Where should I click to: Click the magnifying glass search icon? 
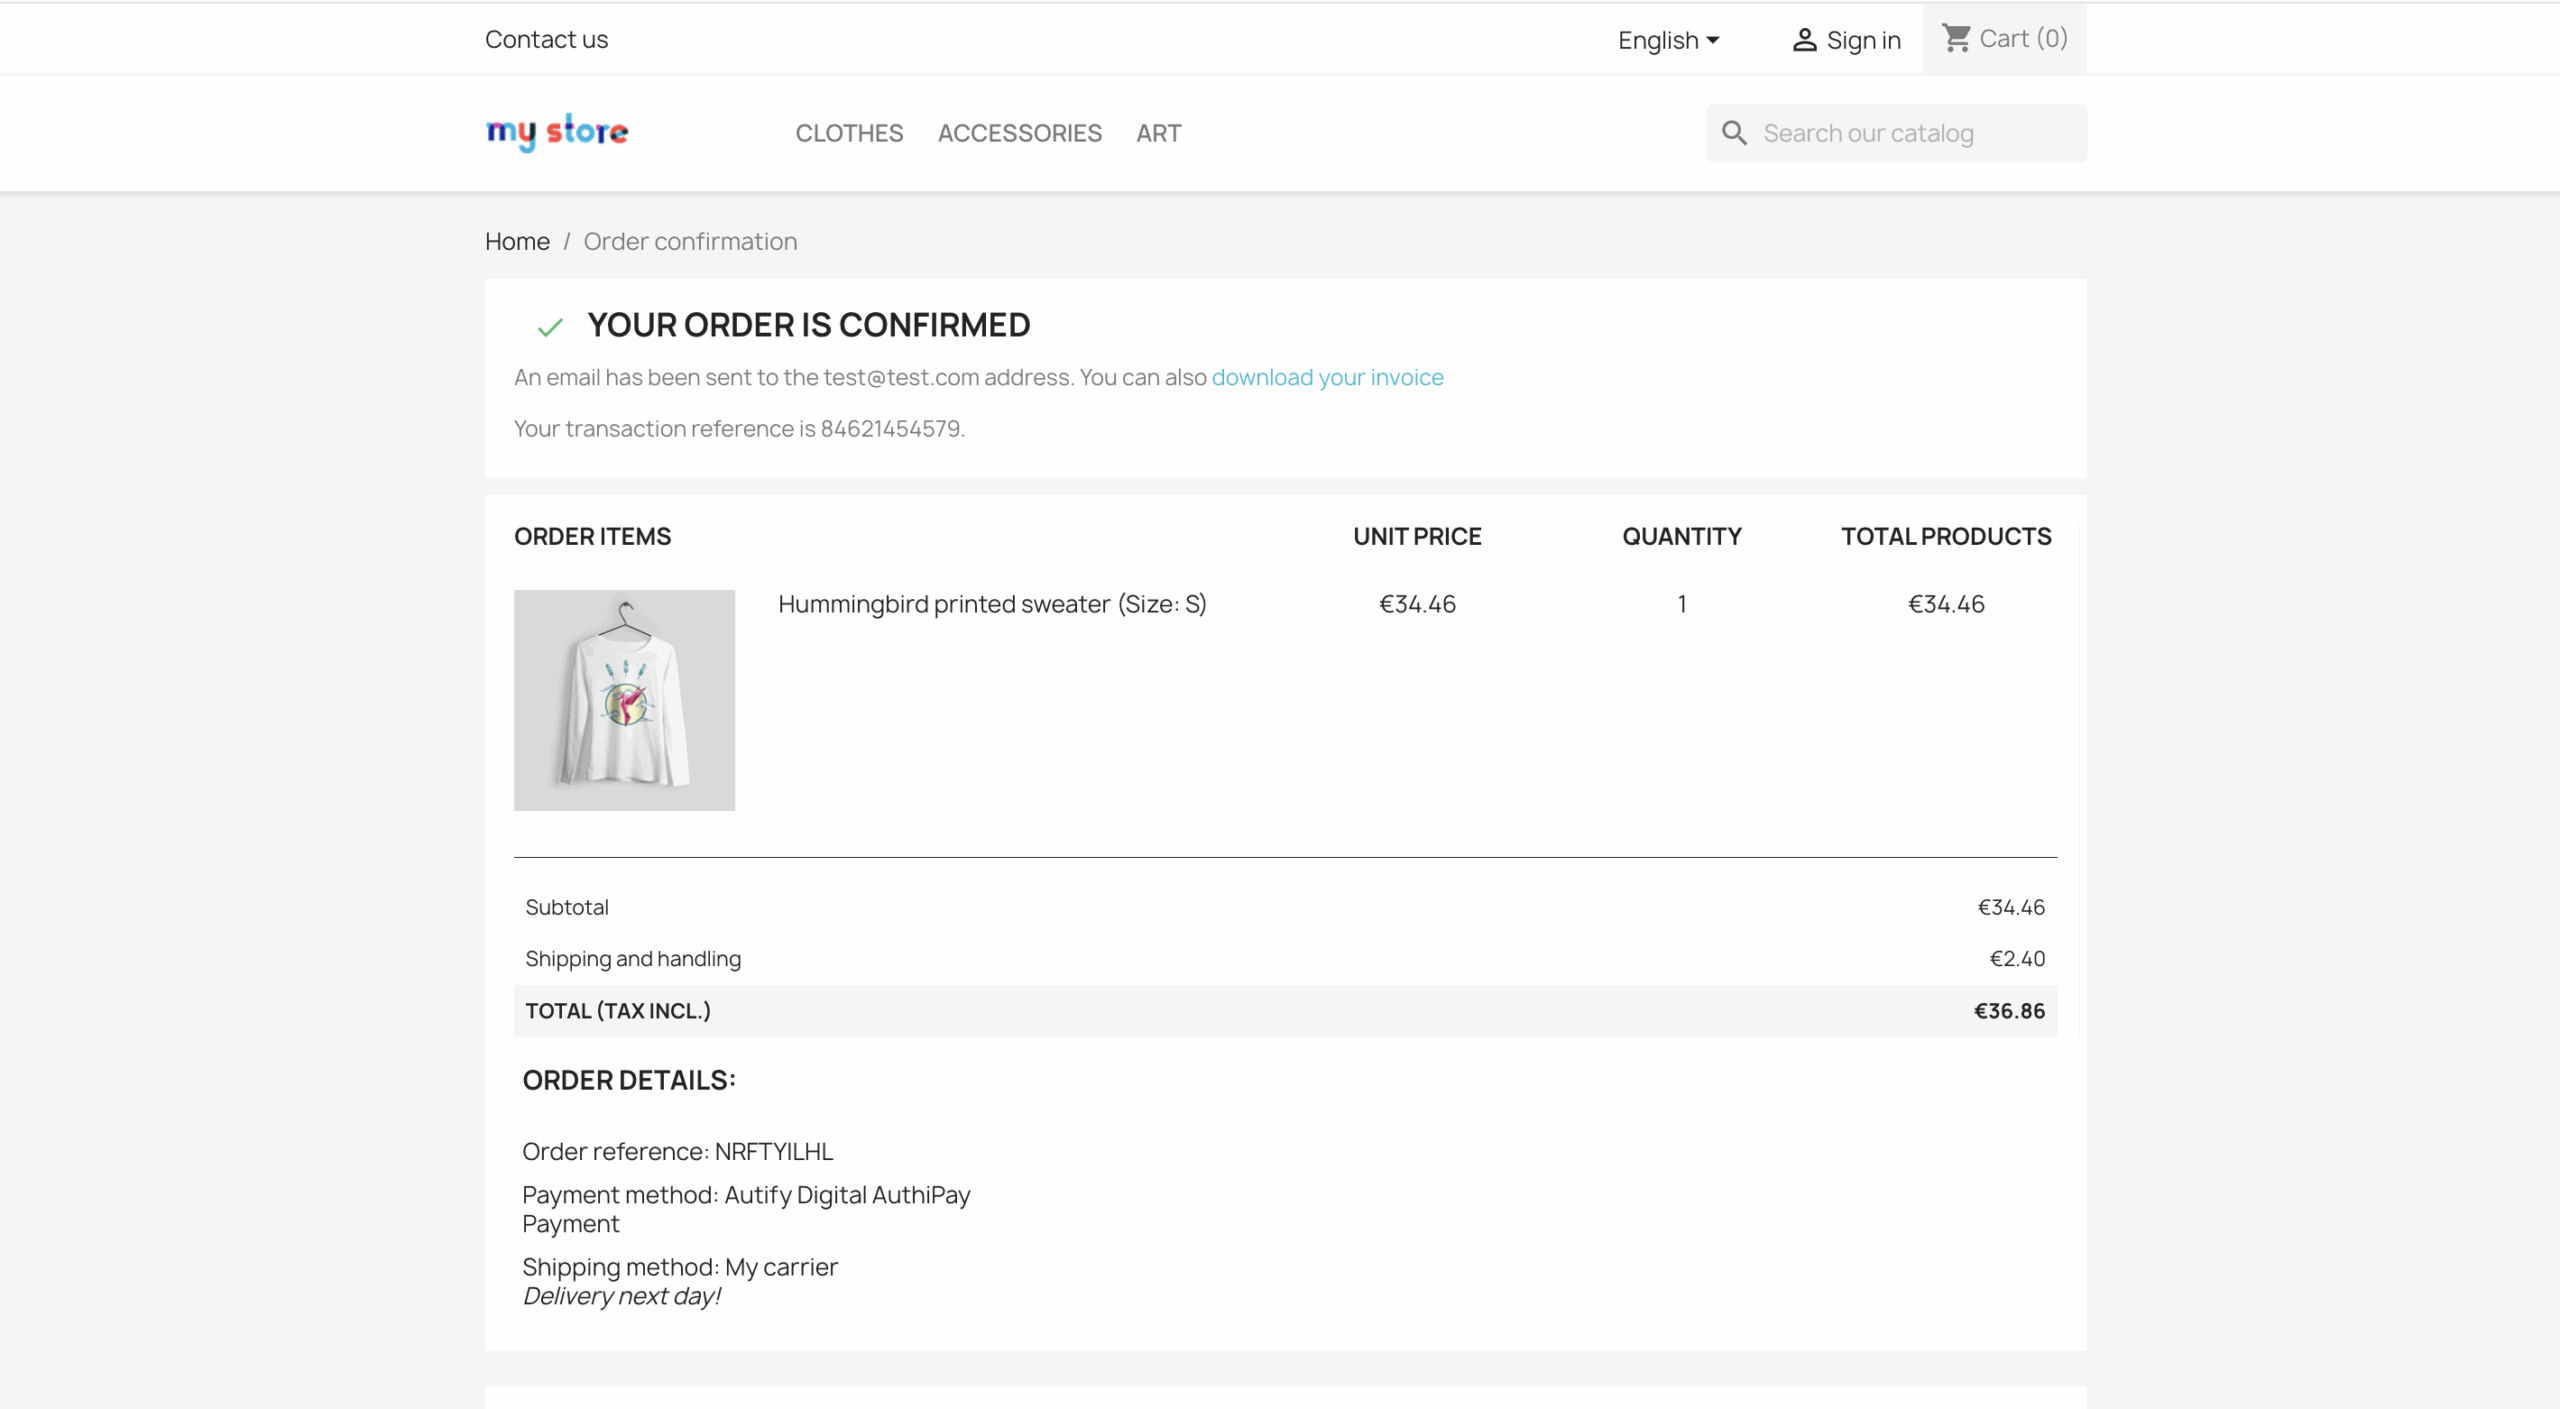click(1734, 133)
